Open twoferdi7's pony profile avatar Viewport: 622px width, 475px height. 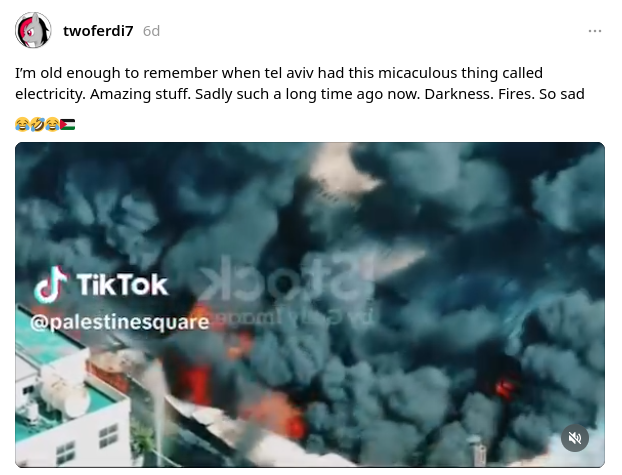click(x=33, y=31)
